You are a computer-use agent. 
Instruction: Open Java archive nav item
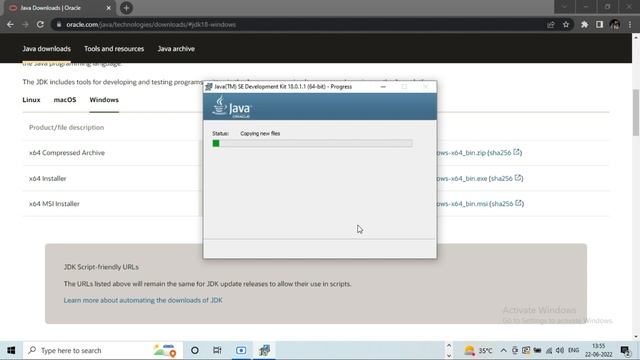pyautogui.click(x=176, y=49)
